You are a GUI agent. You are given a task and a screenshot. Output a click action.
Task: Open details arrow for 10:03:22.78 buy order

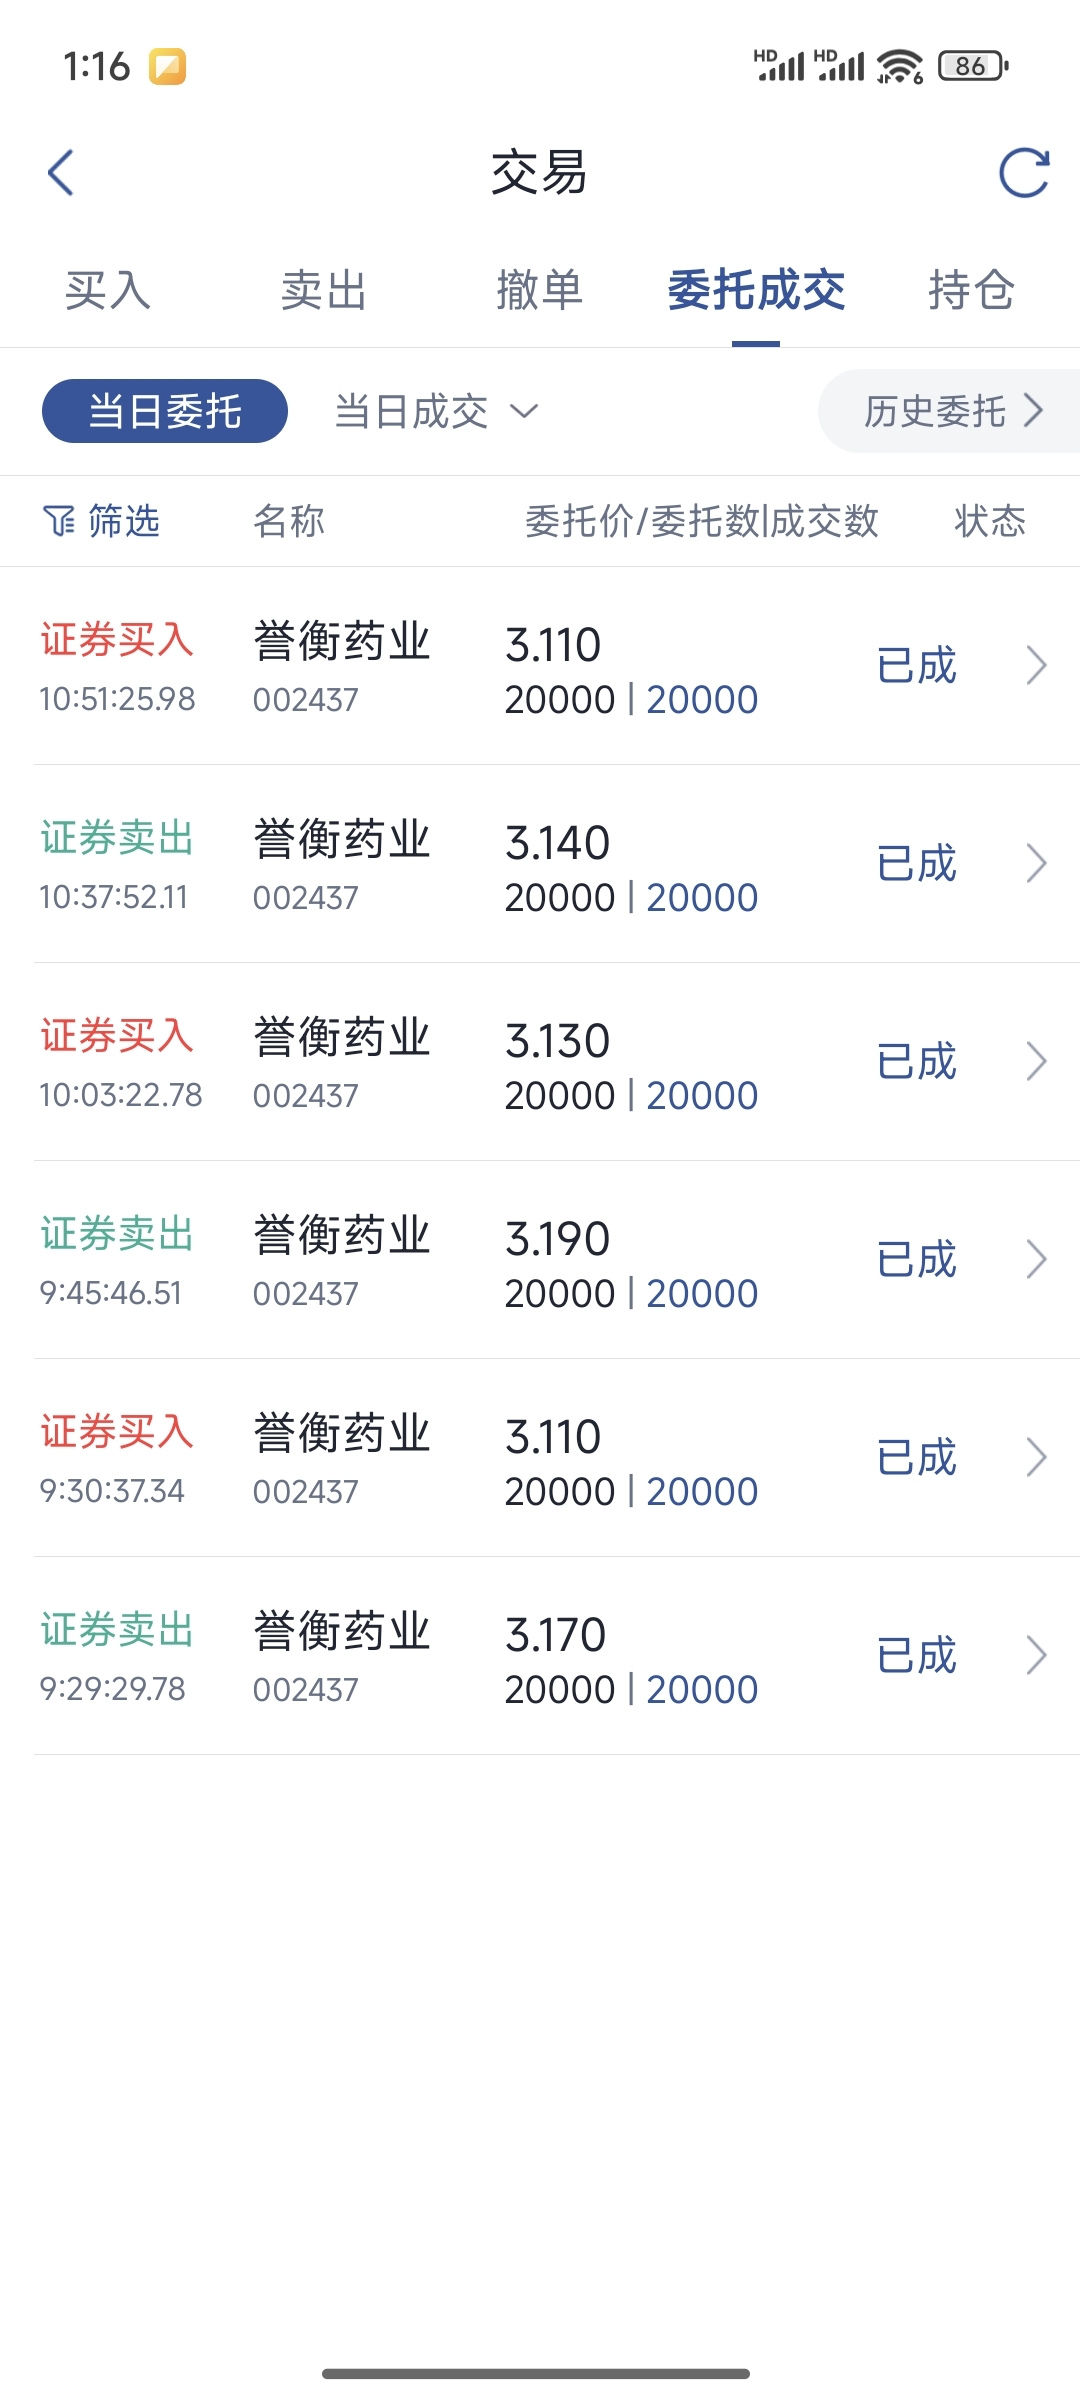(1037, 1061)
